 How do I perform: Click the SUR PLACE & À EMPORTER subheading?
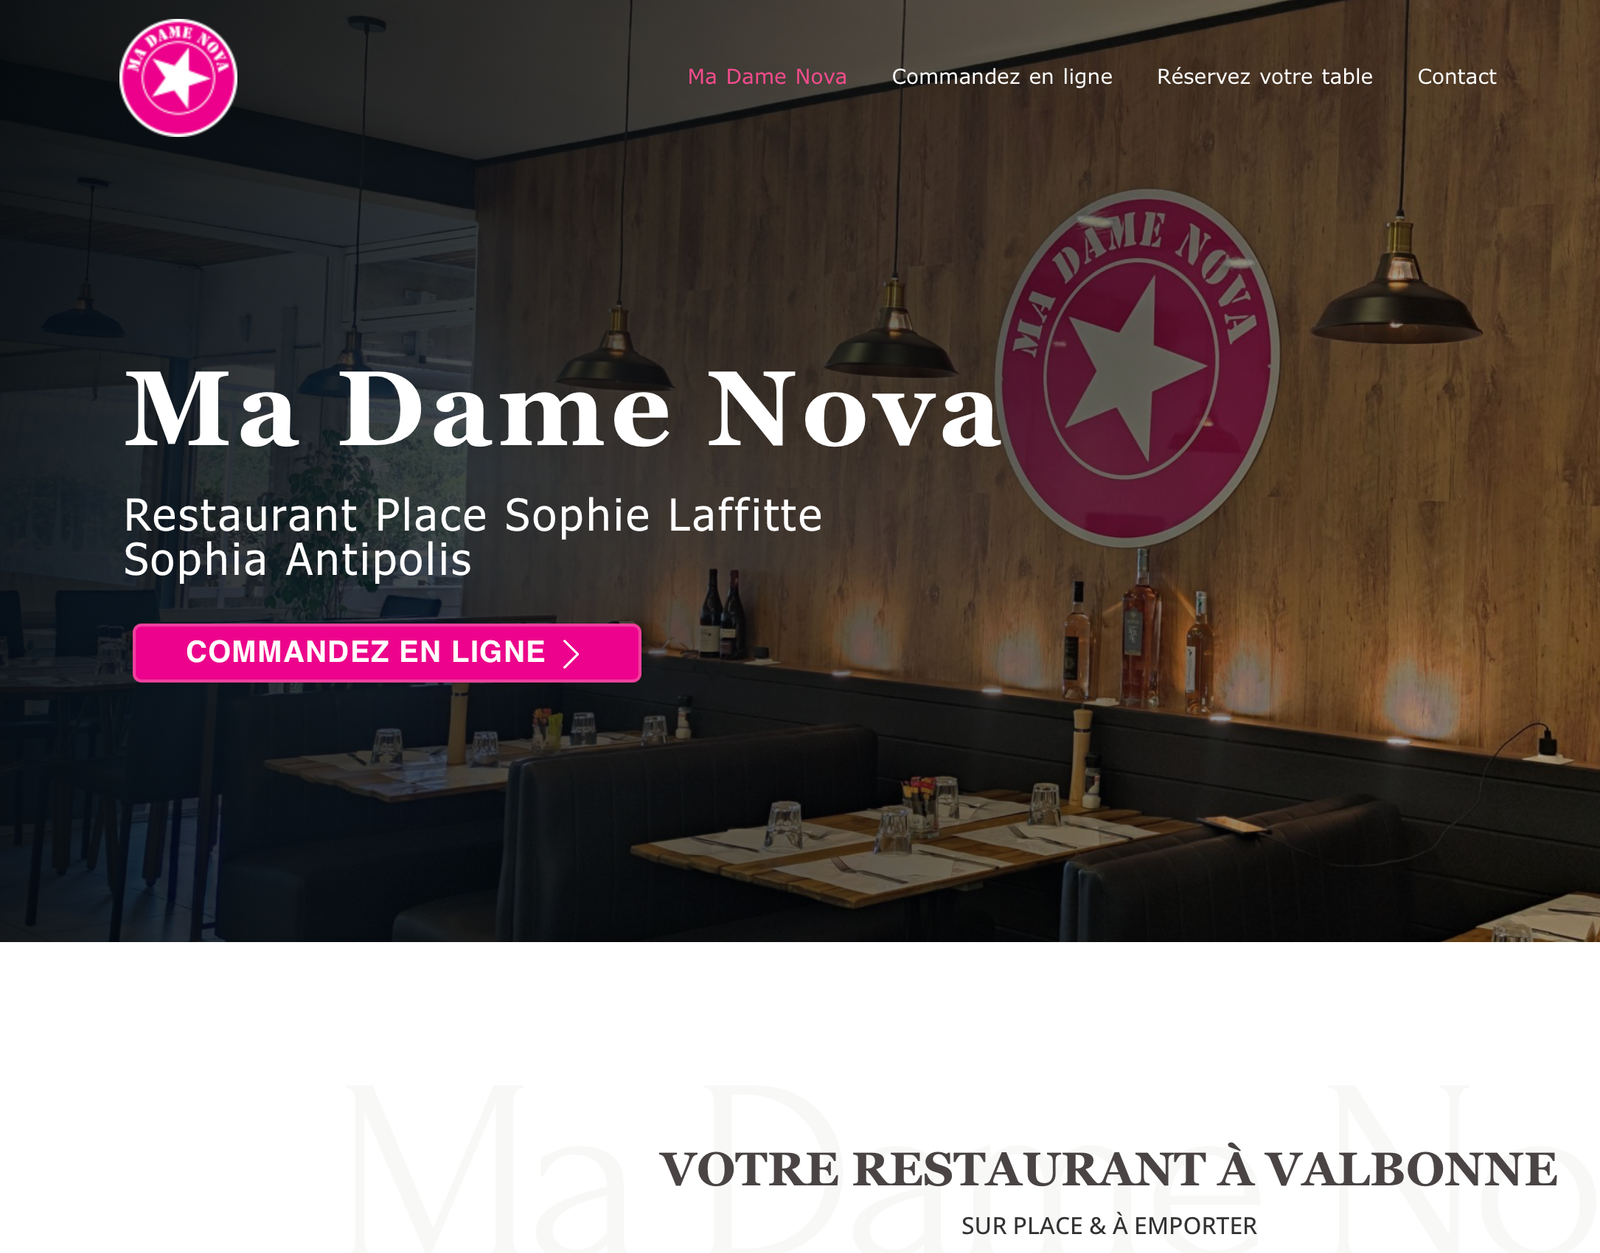1109,1226
